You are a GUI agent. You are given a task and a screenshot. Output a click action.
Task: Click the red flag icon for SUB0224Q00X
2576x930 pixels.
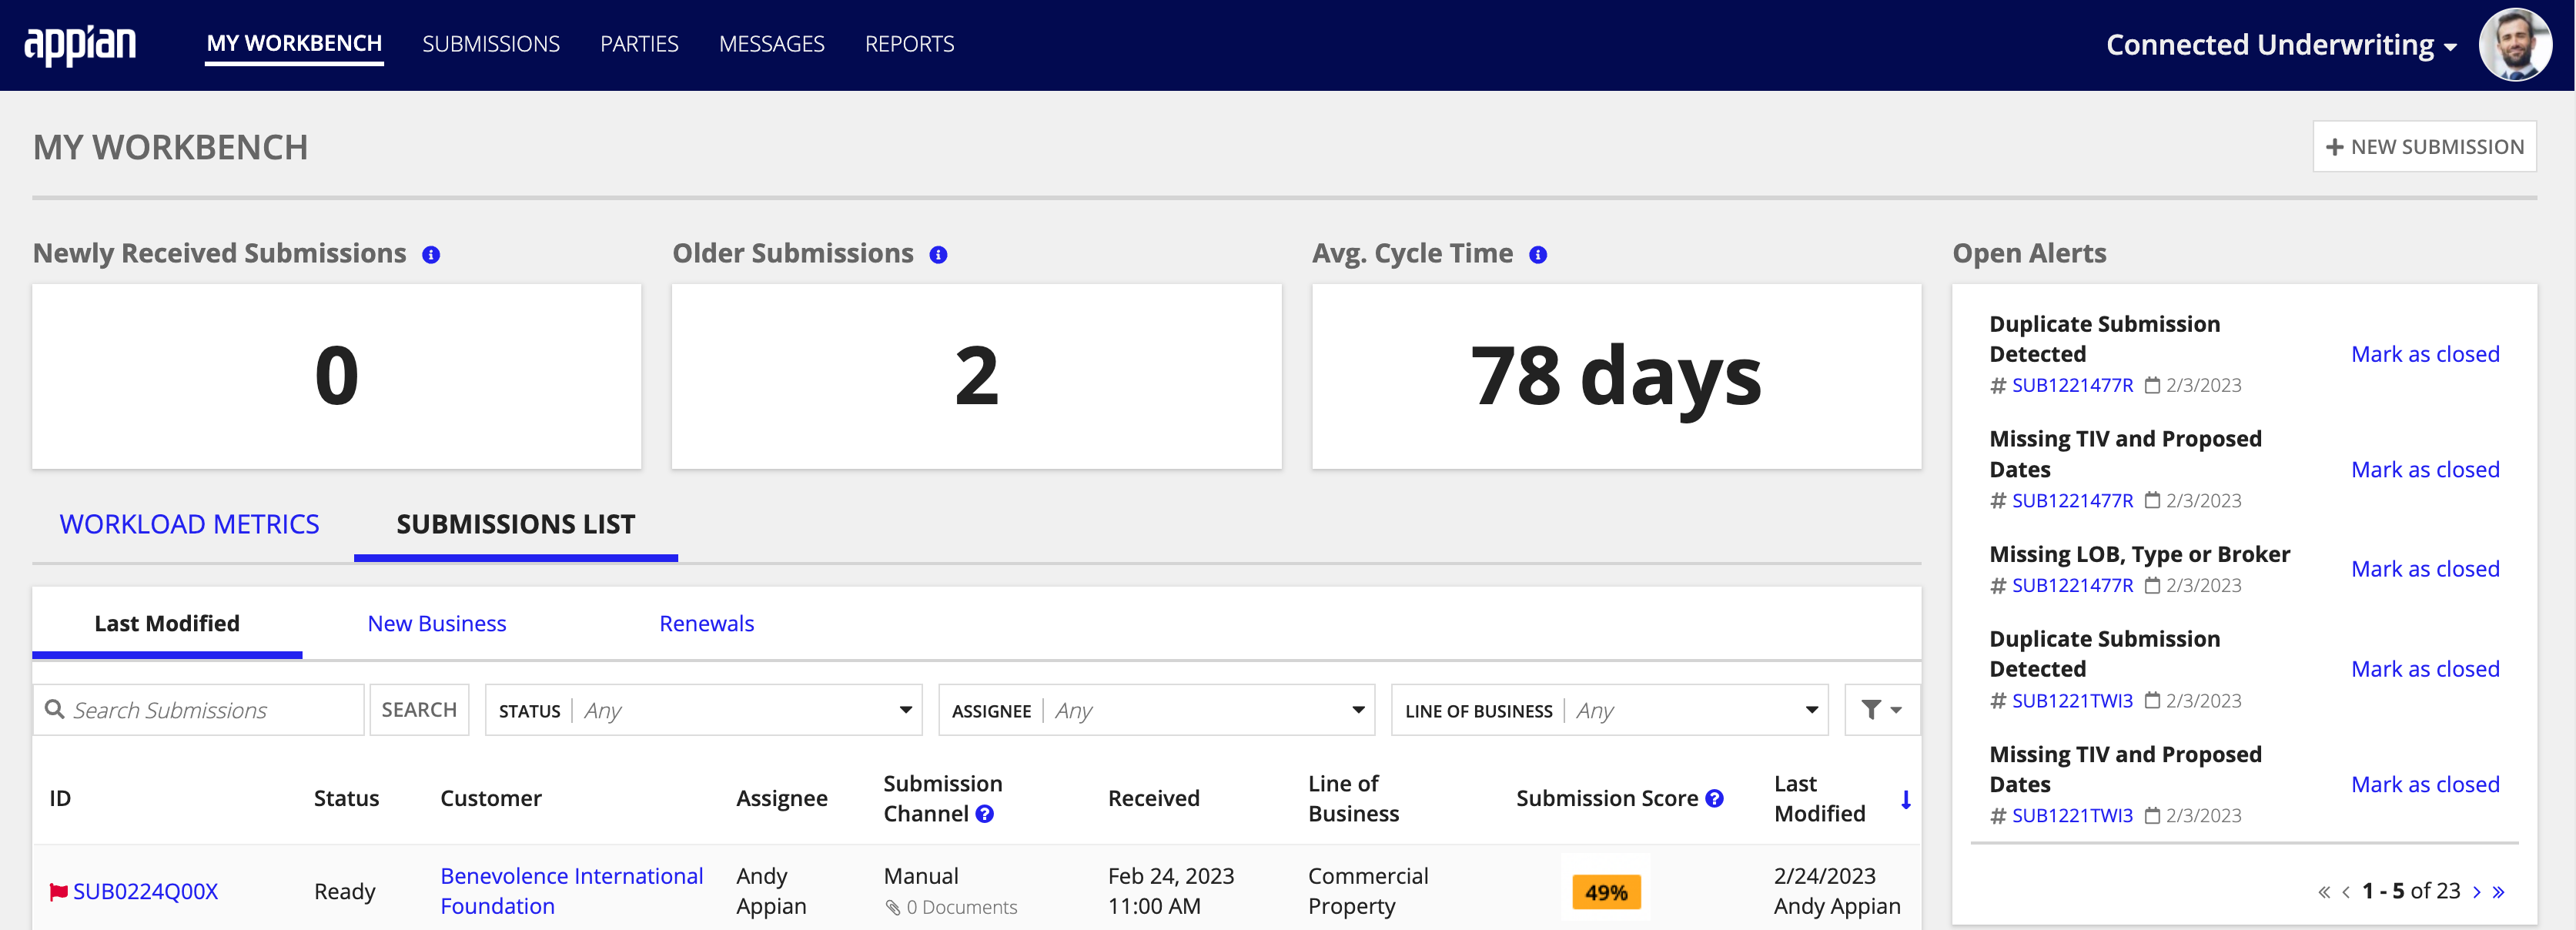(59, 892)
